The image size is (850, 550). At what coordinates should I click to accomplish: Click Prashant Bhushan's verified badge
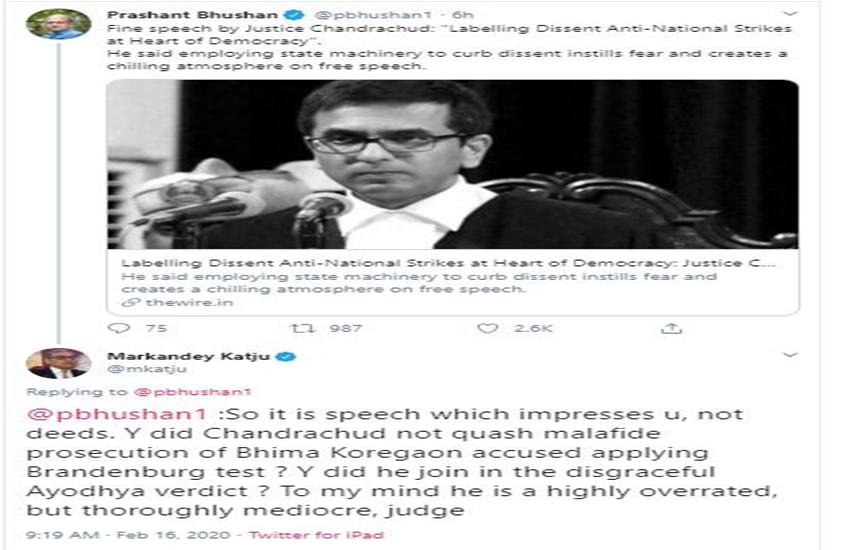[x=296, y=15]
